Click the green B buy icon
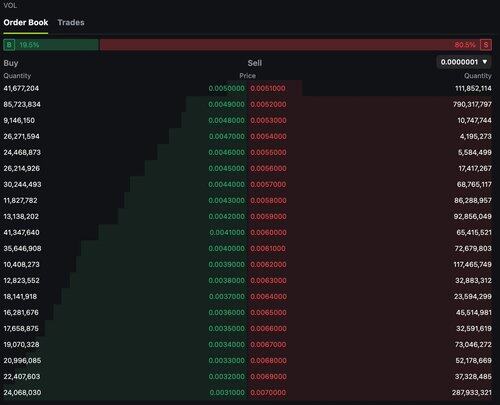The image size is (500, 405). [x=9, y=45]
